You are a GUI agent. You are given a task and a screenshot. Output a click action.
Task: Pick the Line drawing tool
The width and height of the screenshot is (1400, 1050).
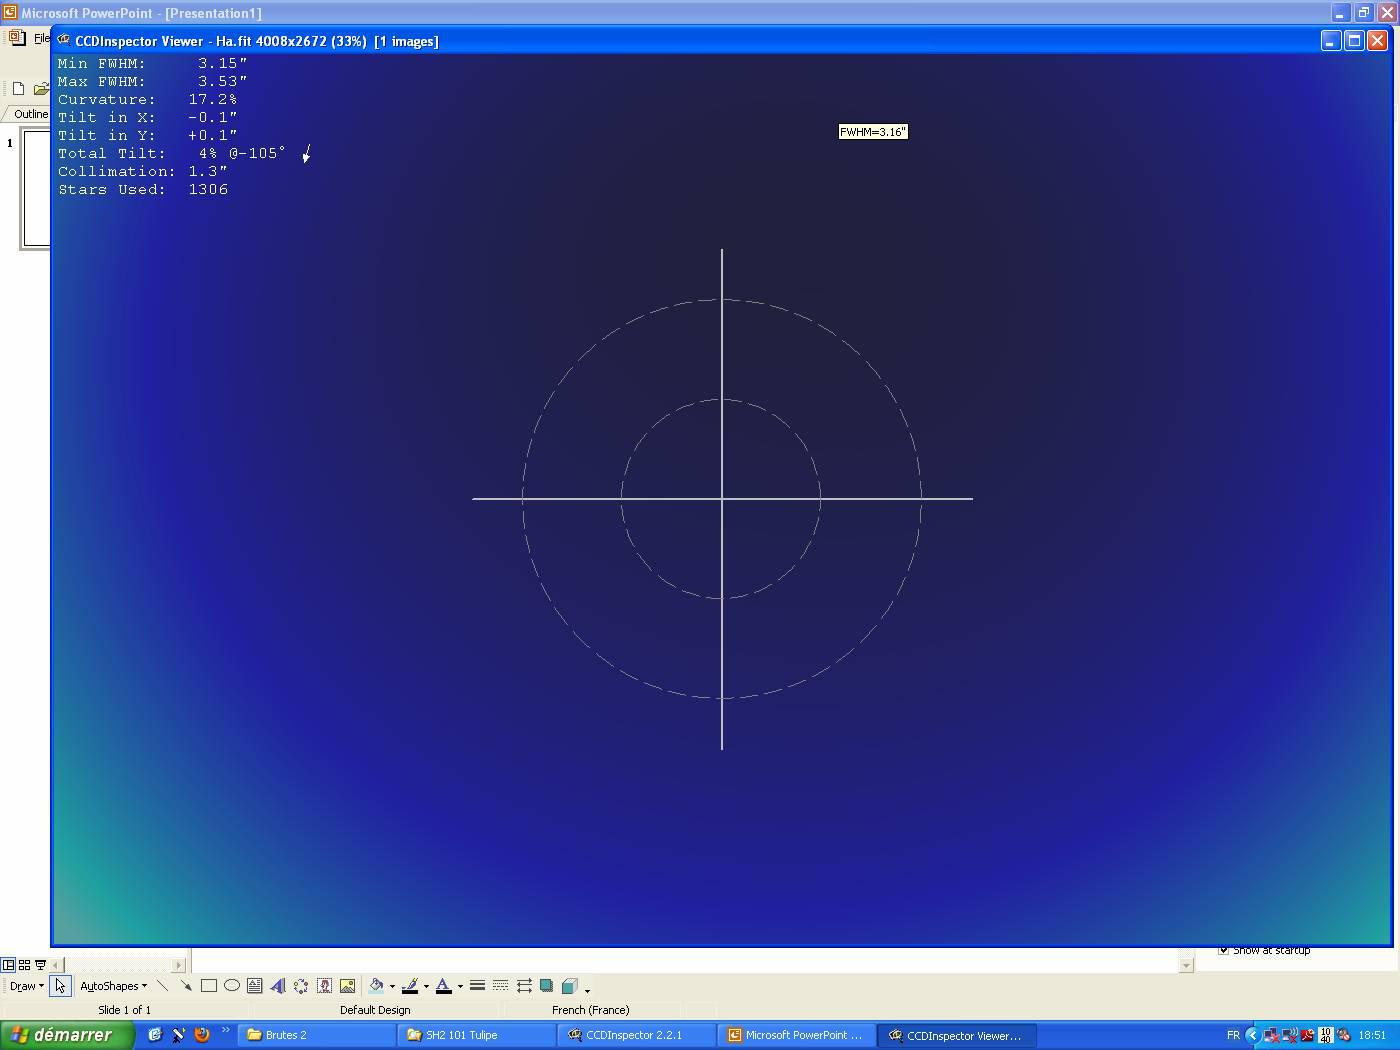tap(163, 986)
